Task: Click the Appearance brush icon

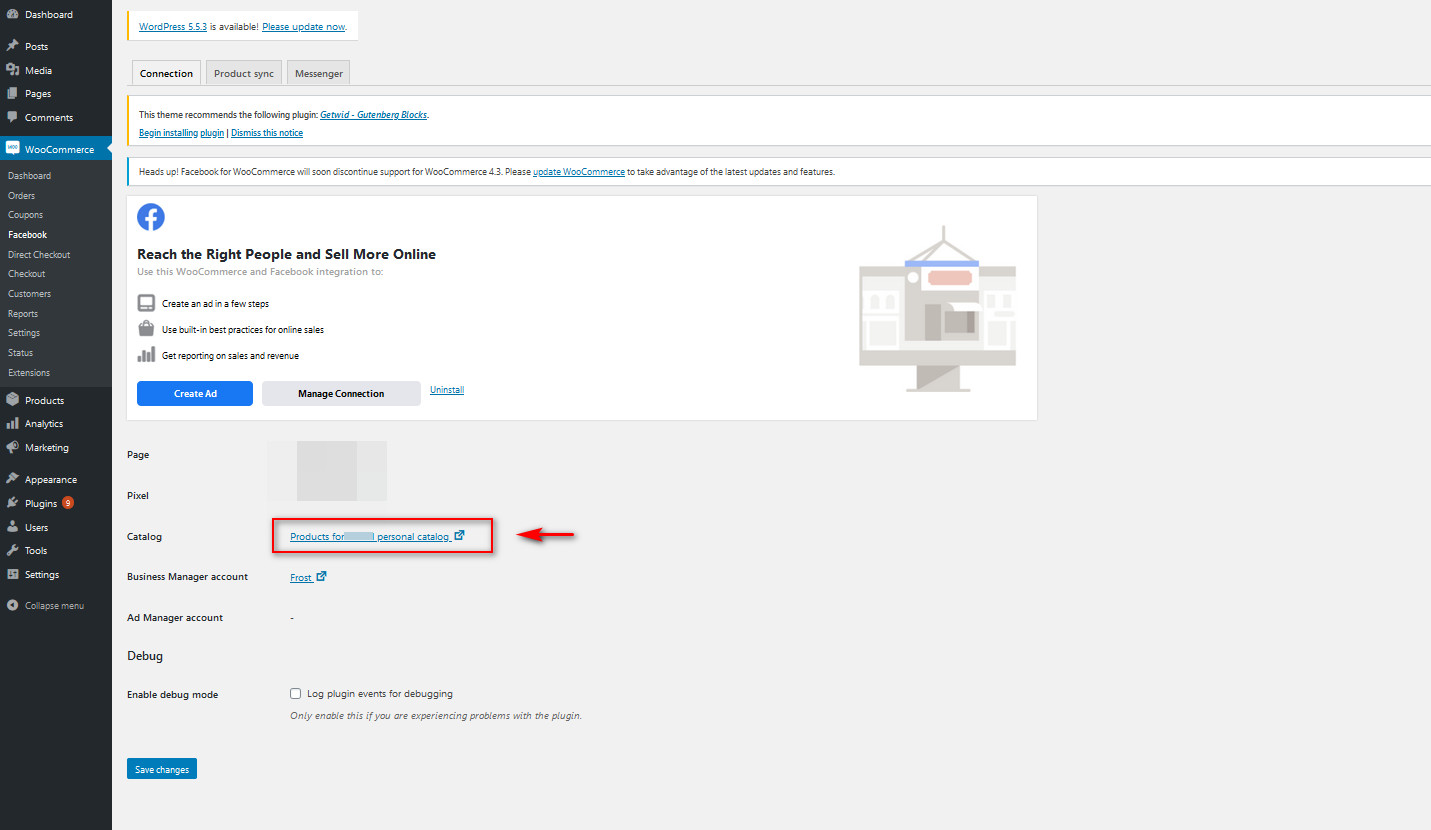Action: 12,479
